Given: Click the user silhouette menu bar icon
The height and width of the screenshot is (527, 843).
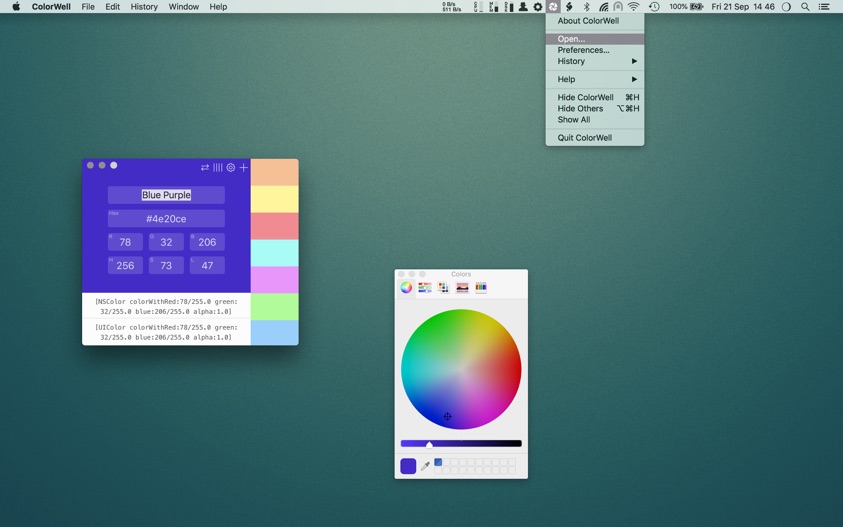Looking at the screenshot, I should (523, 6).
